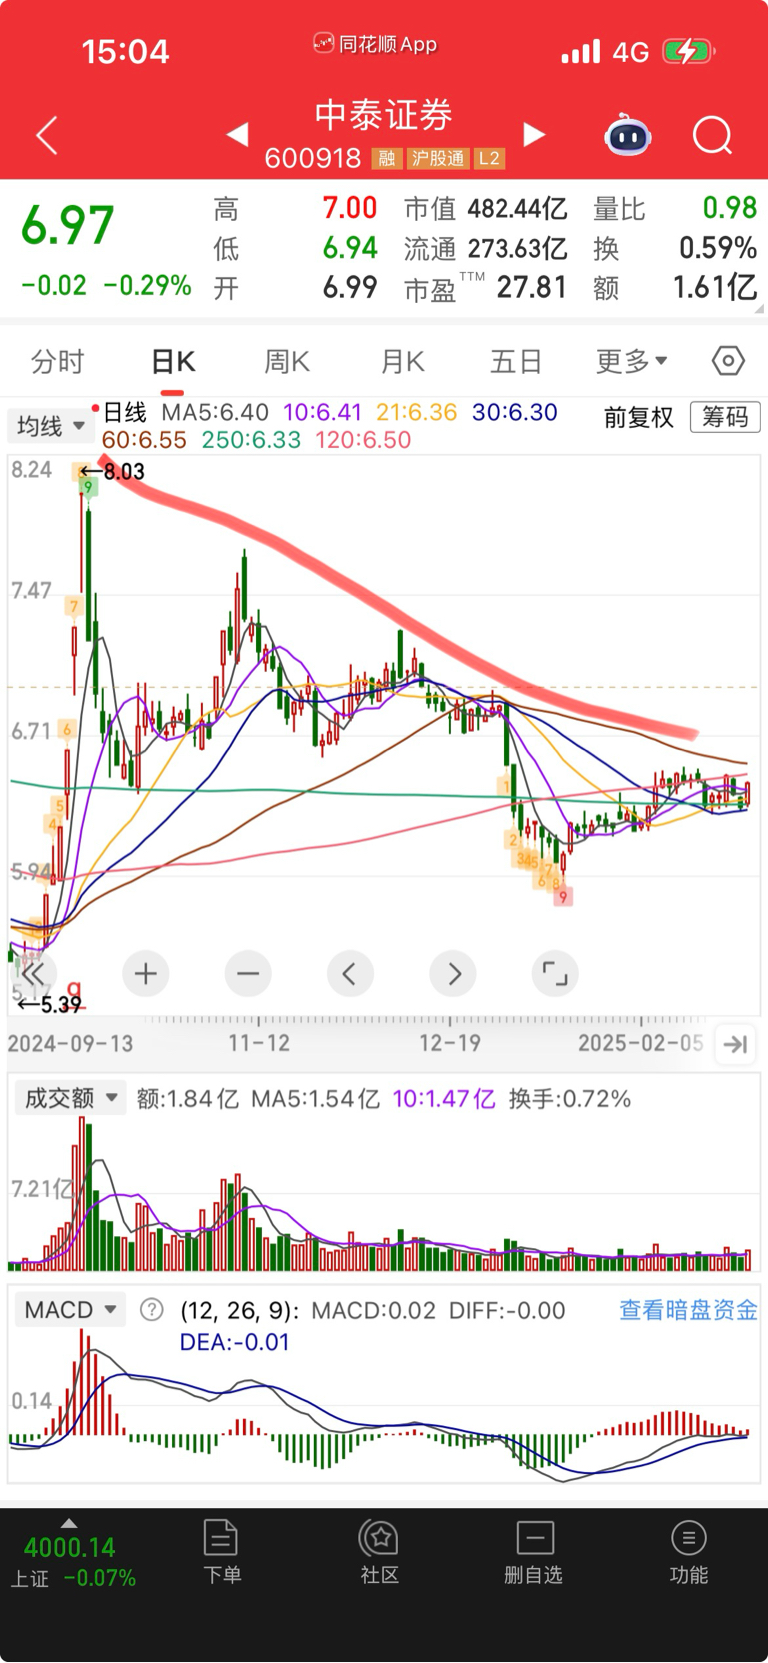The image size is (768, 1663).
Task: Open chart settings hexagon icon
Action: coord(728,360)
